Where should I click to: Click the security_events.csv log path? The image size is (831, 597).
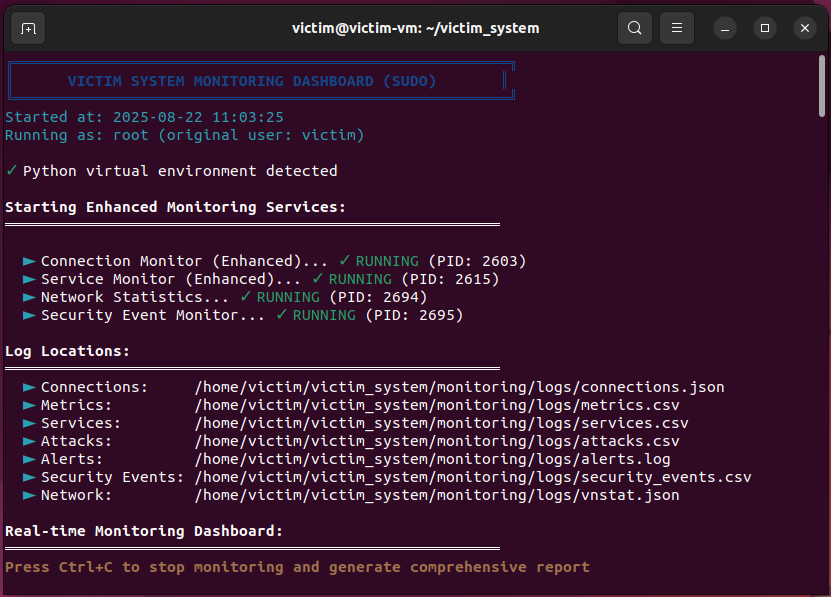click(473, 478)
